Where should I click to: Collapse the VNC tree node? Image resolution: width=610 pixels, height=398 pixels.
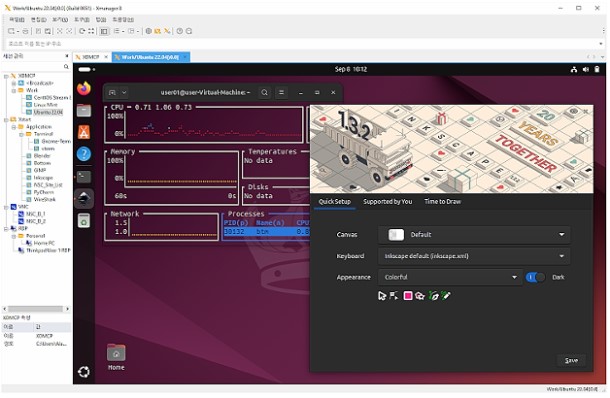click(6, 207)
